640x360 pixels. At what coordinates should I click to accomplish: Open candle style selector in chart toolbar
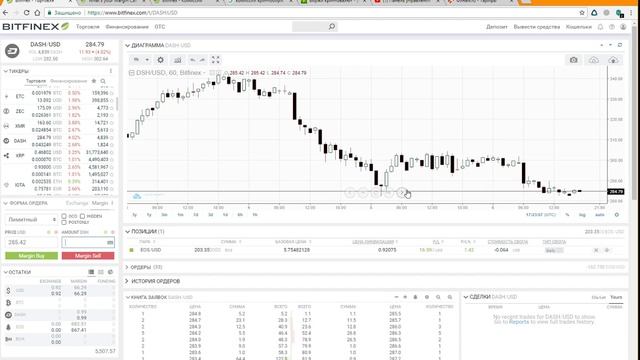[136, 60]
